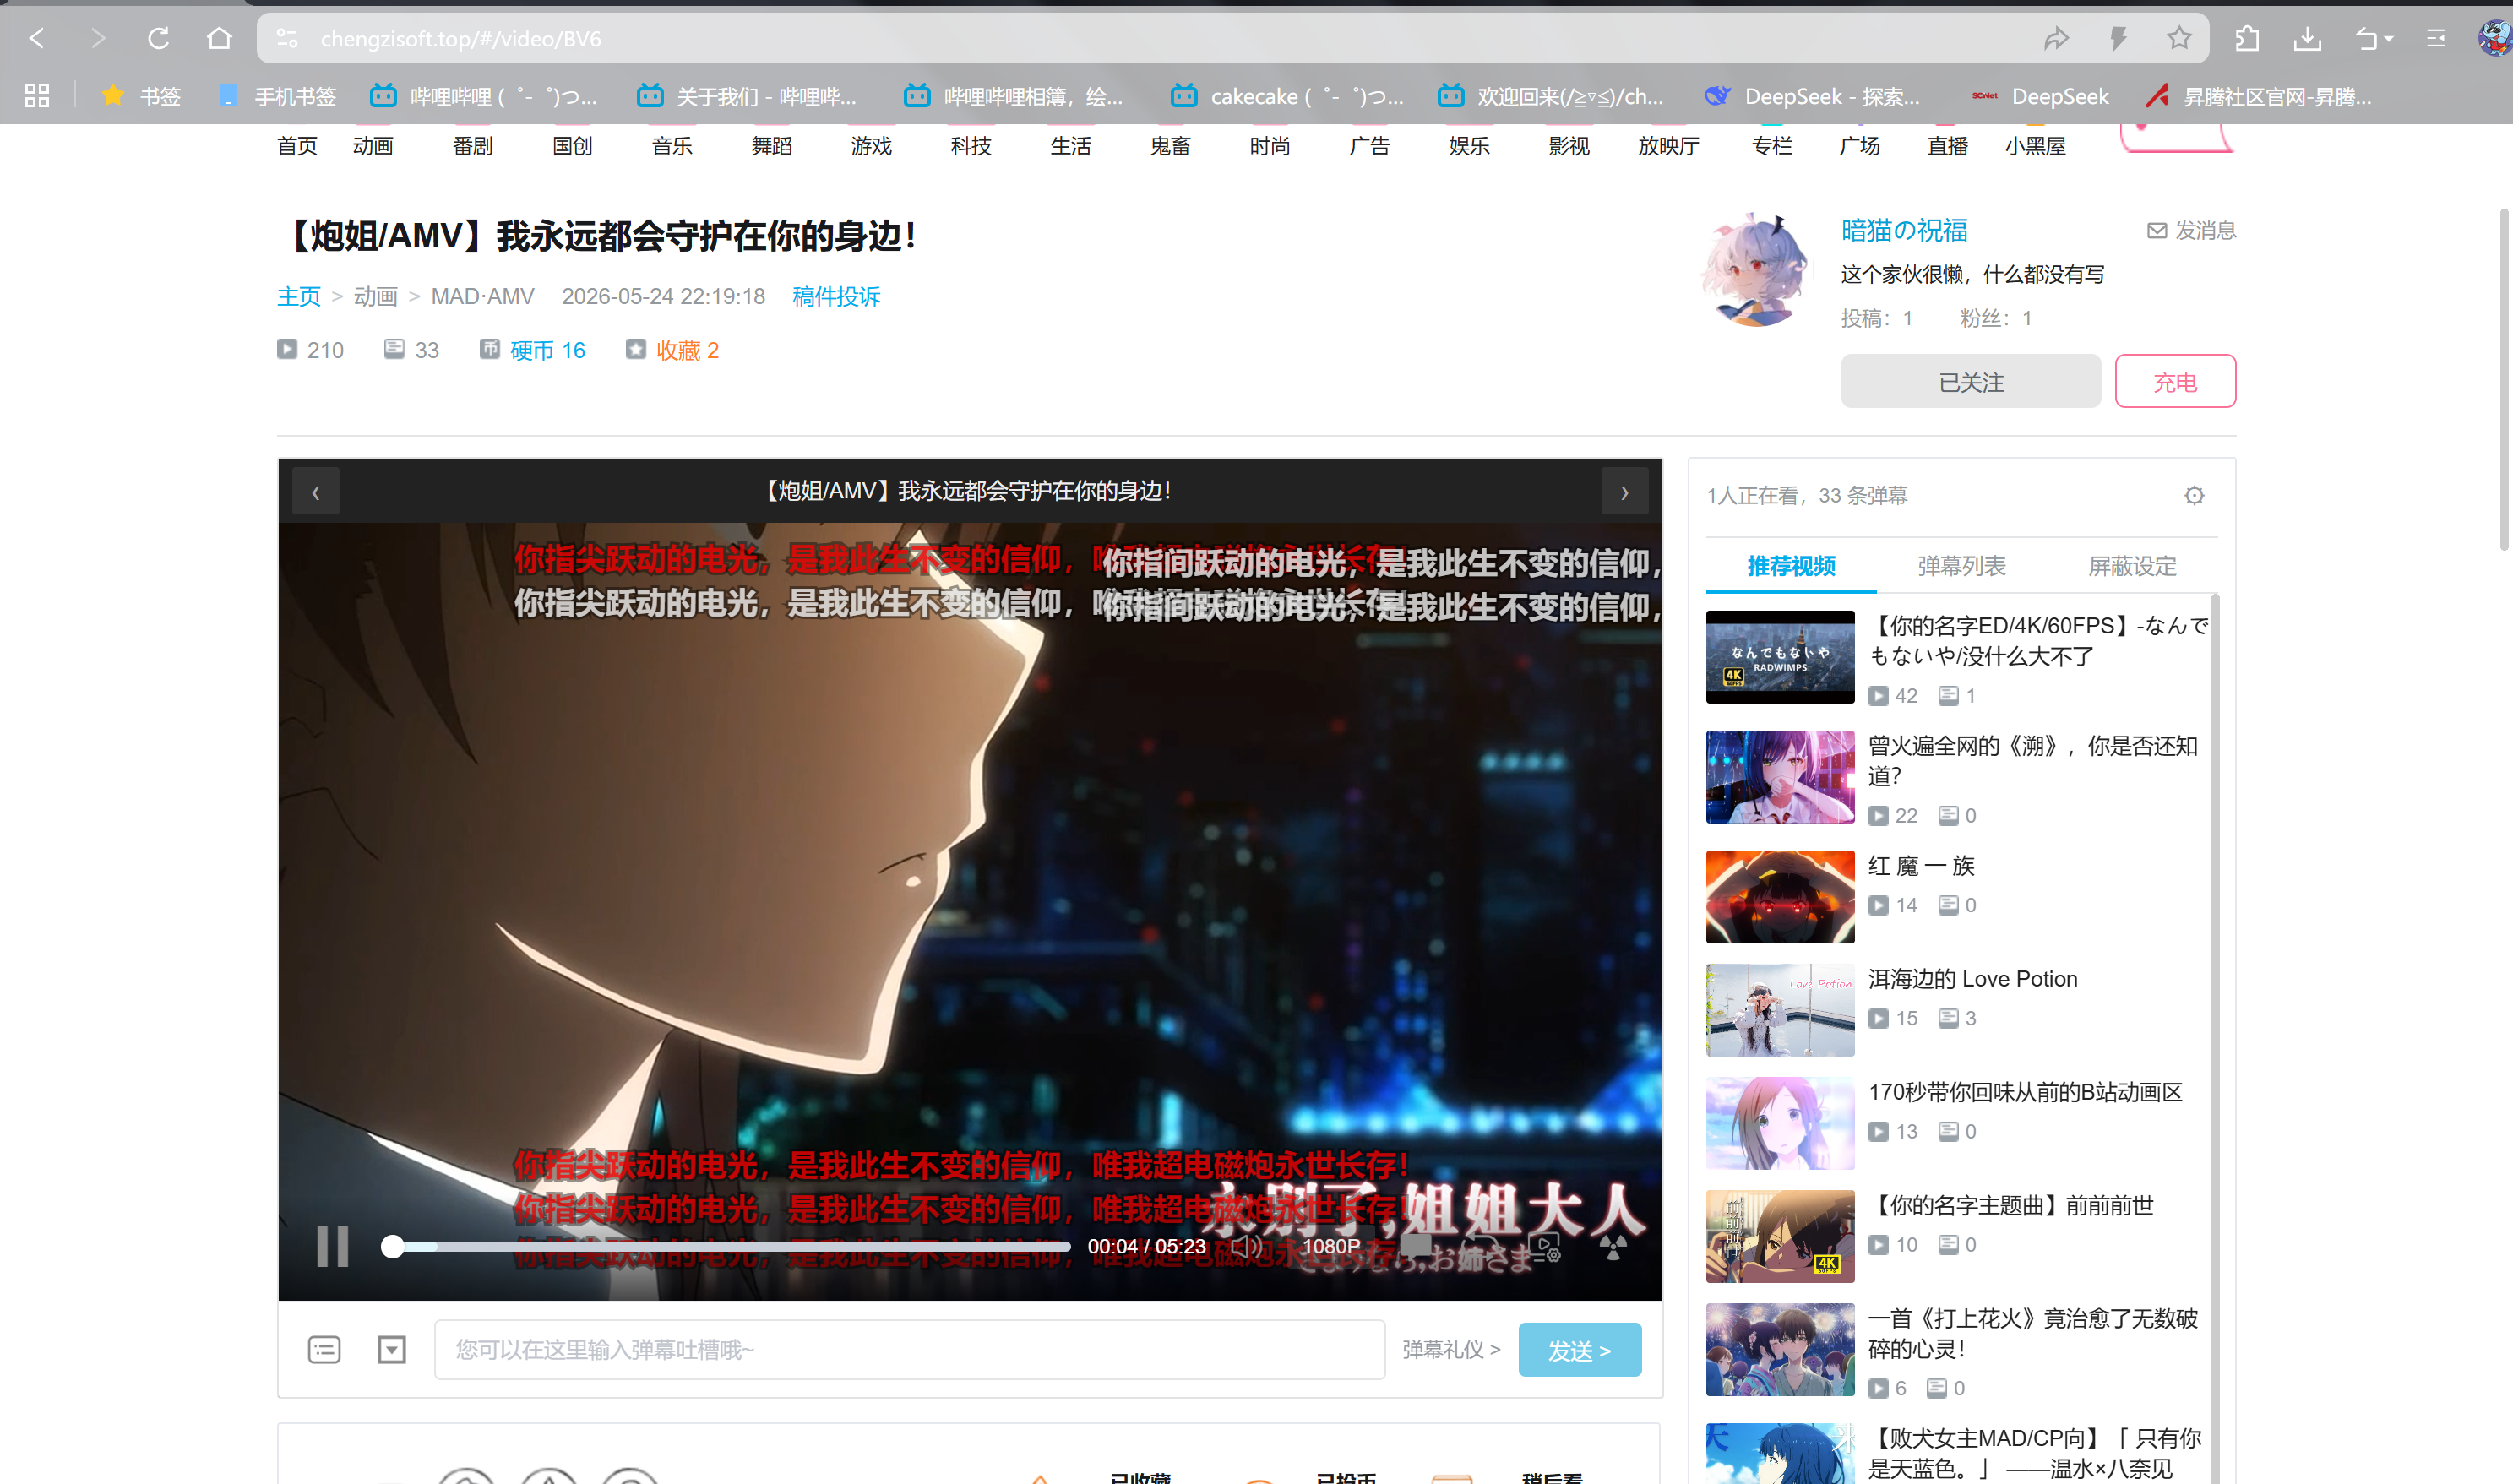Expand the undo-close-tab dropdown arrow
This screenshot has height=1484, width=2513.
click(2389, 39)
